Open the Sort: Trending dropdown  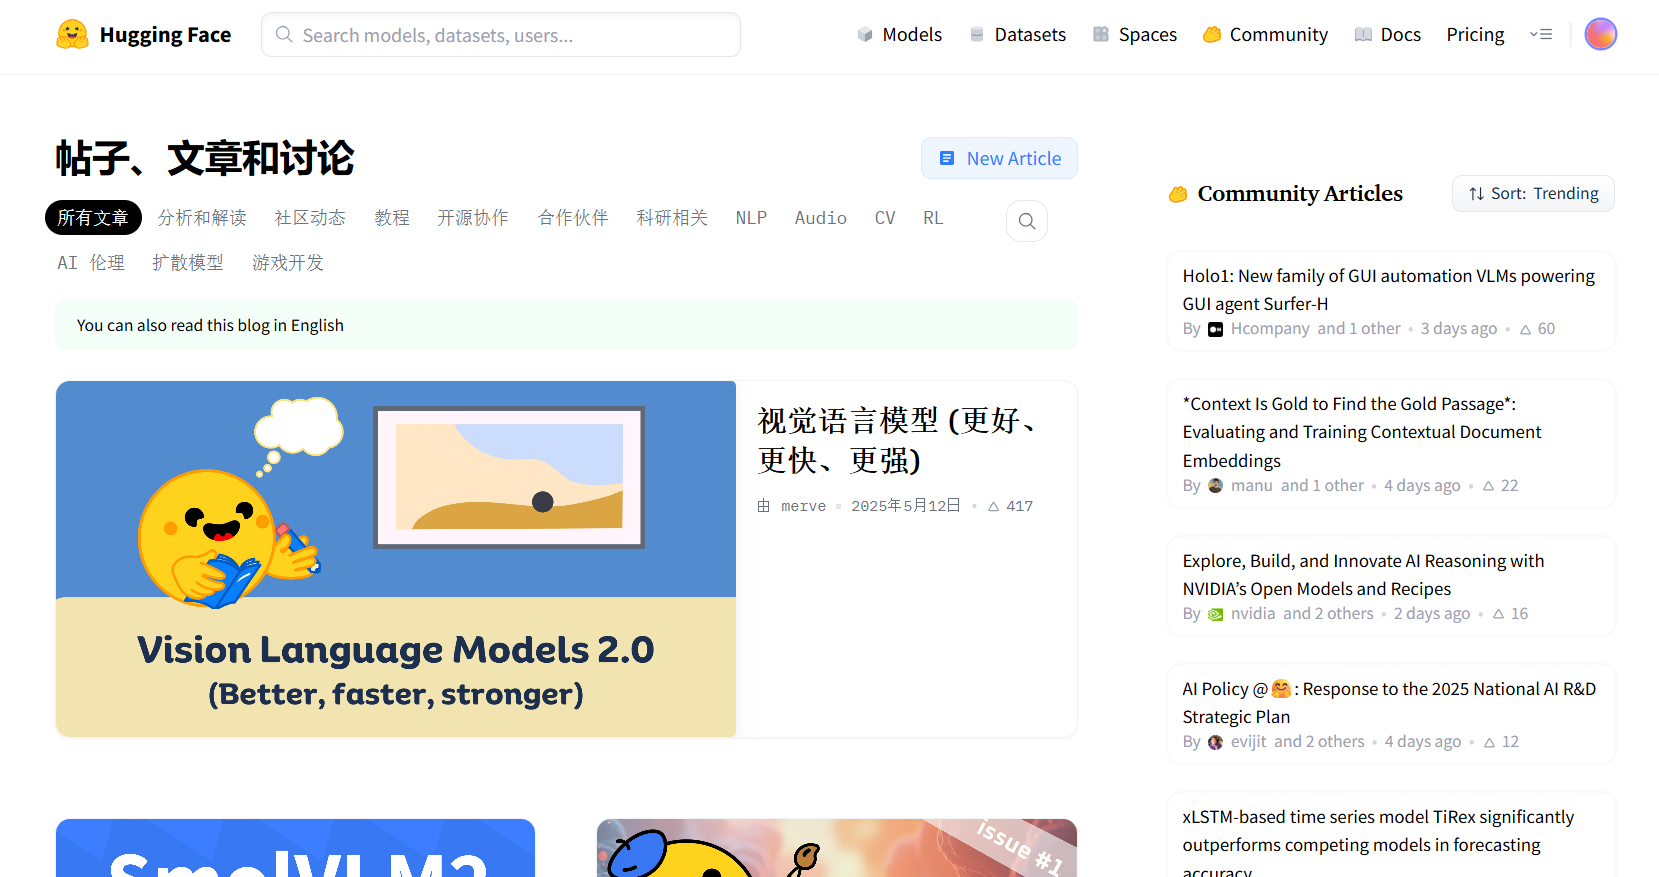(1533, 194)
